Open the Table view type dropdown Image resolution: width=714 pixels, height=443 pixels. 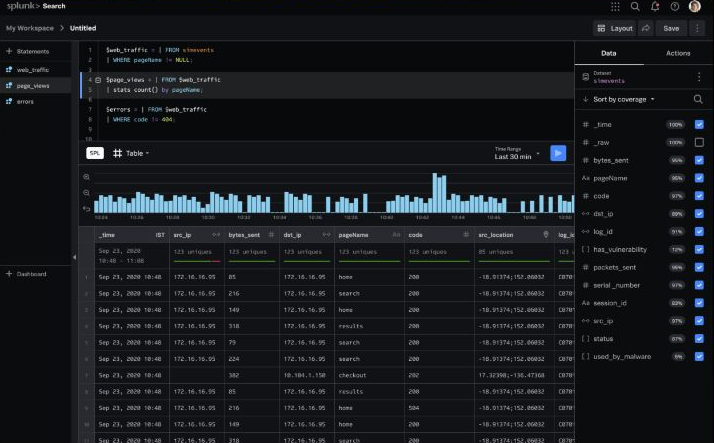(x=131, y=153)
